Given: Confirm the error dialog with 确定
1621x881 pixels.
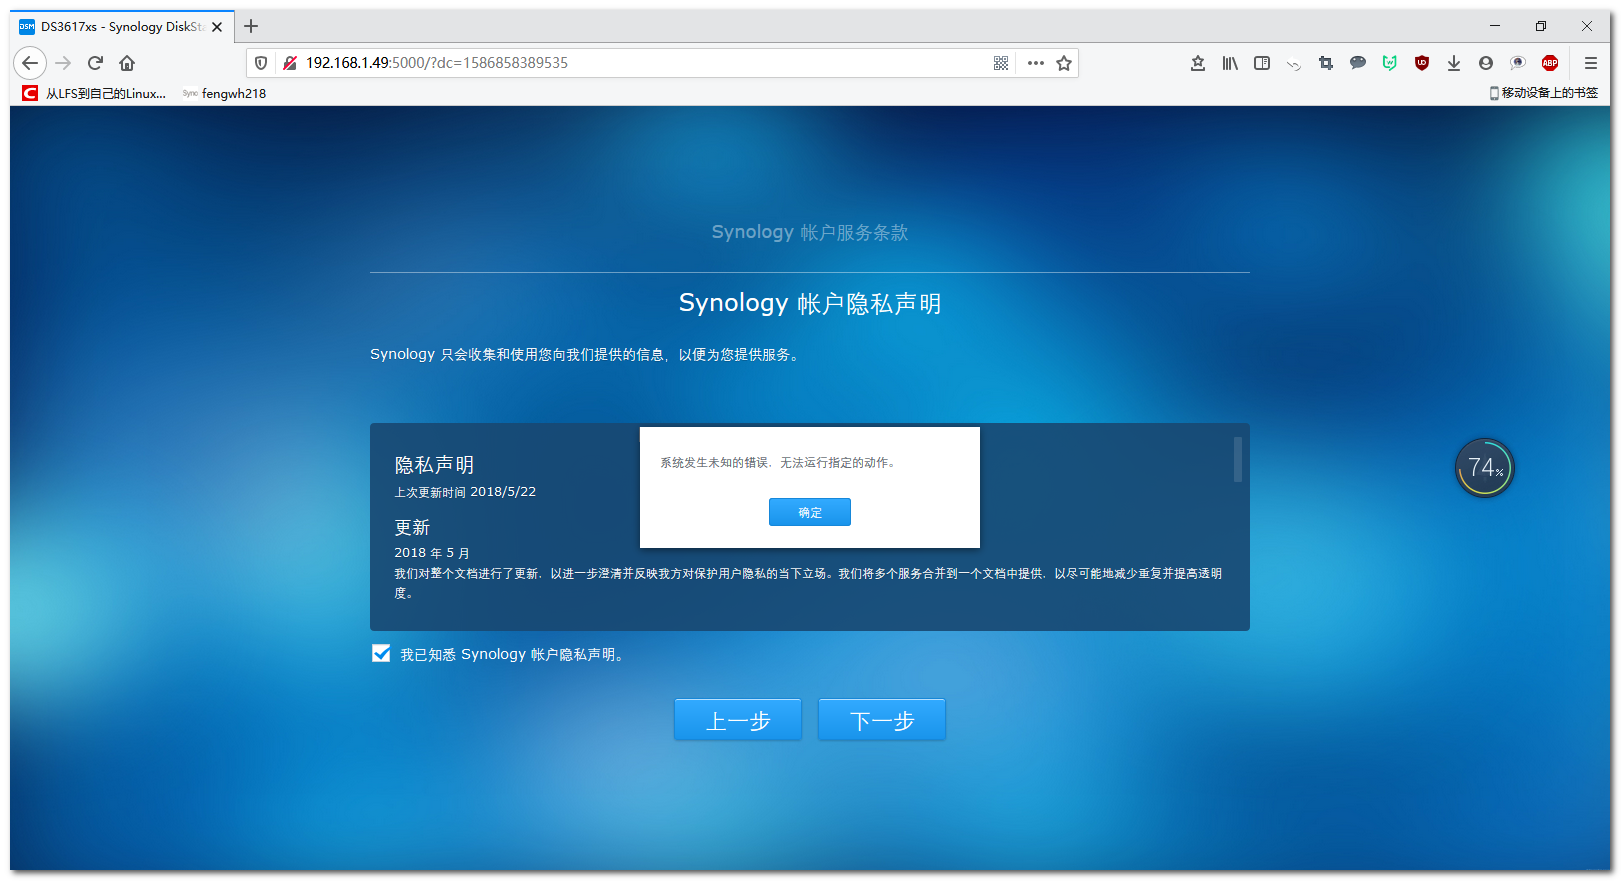Looking at the screenshot, I should [x=810, y=512].
